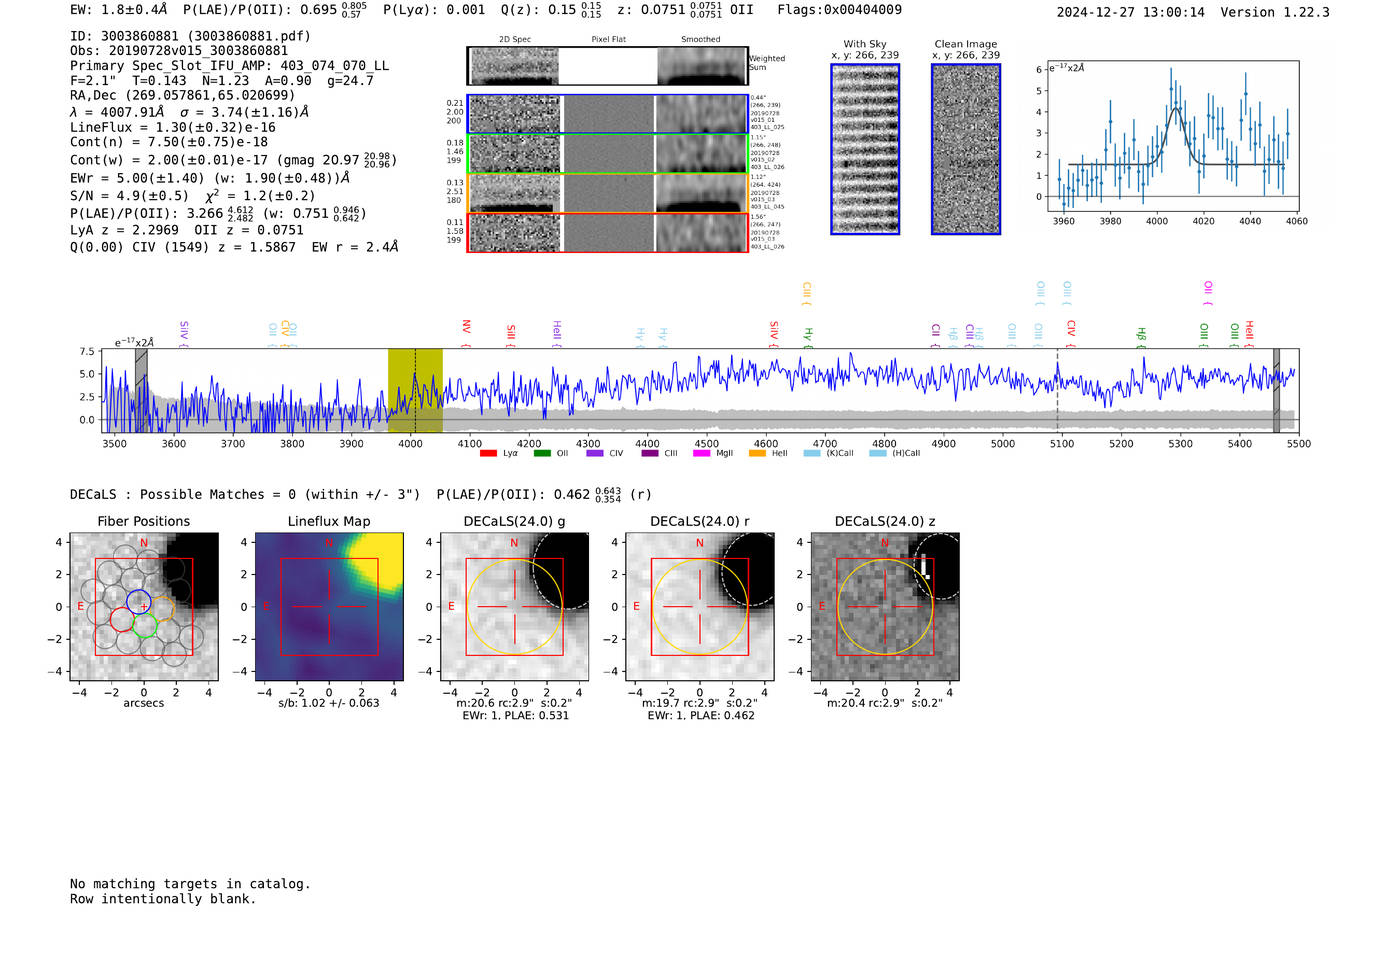Click the red SiII line marker
This screenshot has height=953, width=1400.
[511, 336]
